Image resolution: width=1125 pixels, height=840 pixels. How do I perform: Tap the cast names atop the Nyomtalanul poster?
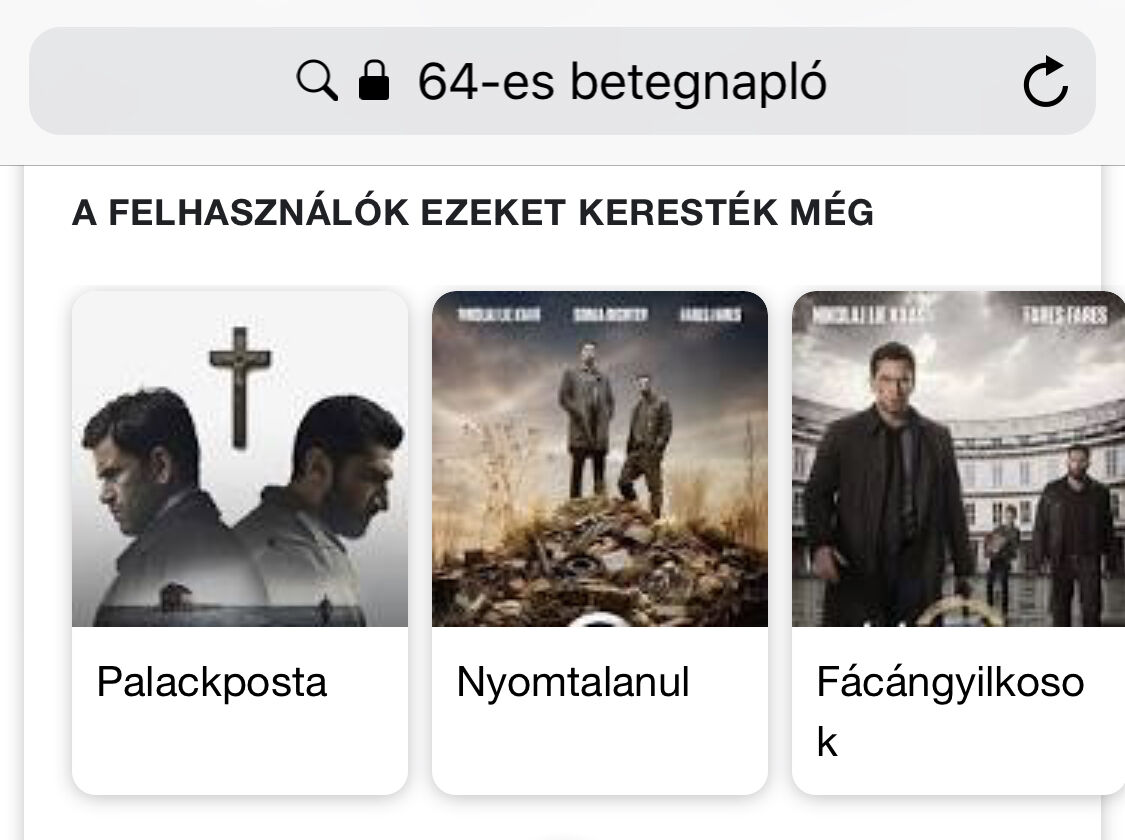pyautogui.click(x=599, y=314)
